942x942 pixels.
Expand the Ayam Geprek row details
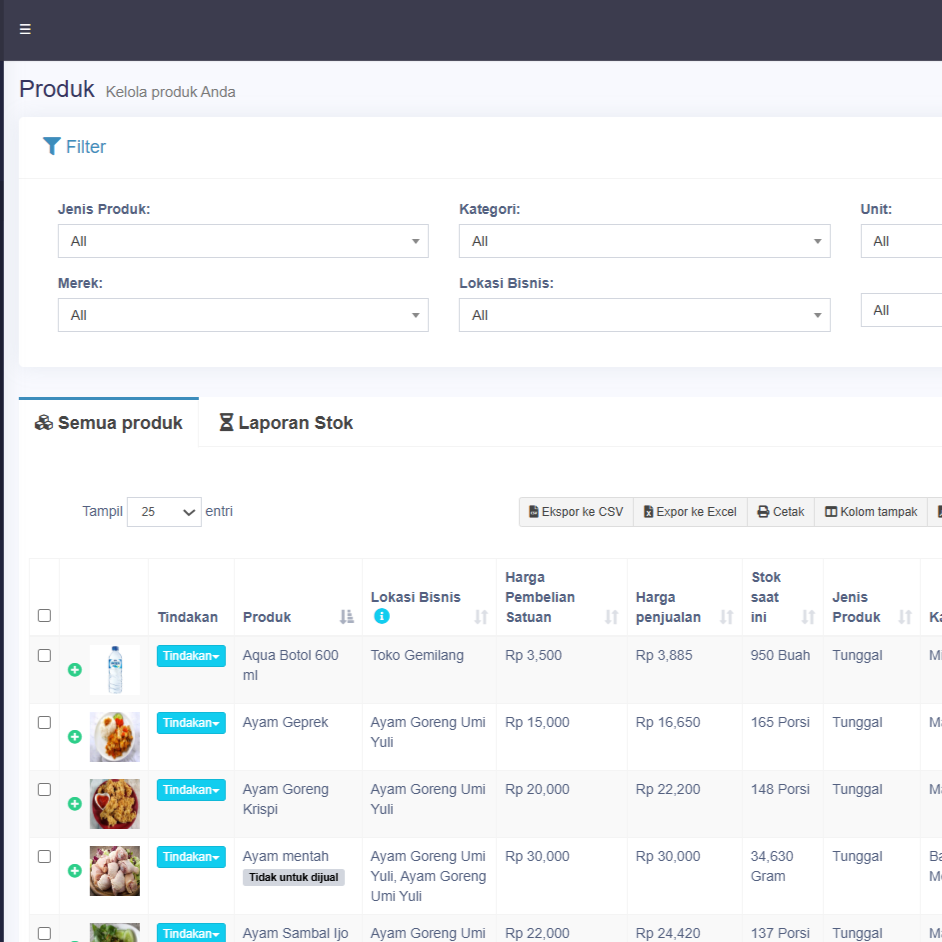[x=74, y=737]
